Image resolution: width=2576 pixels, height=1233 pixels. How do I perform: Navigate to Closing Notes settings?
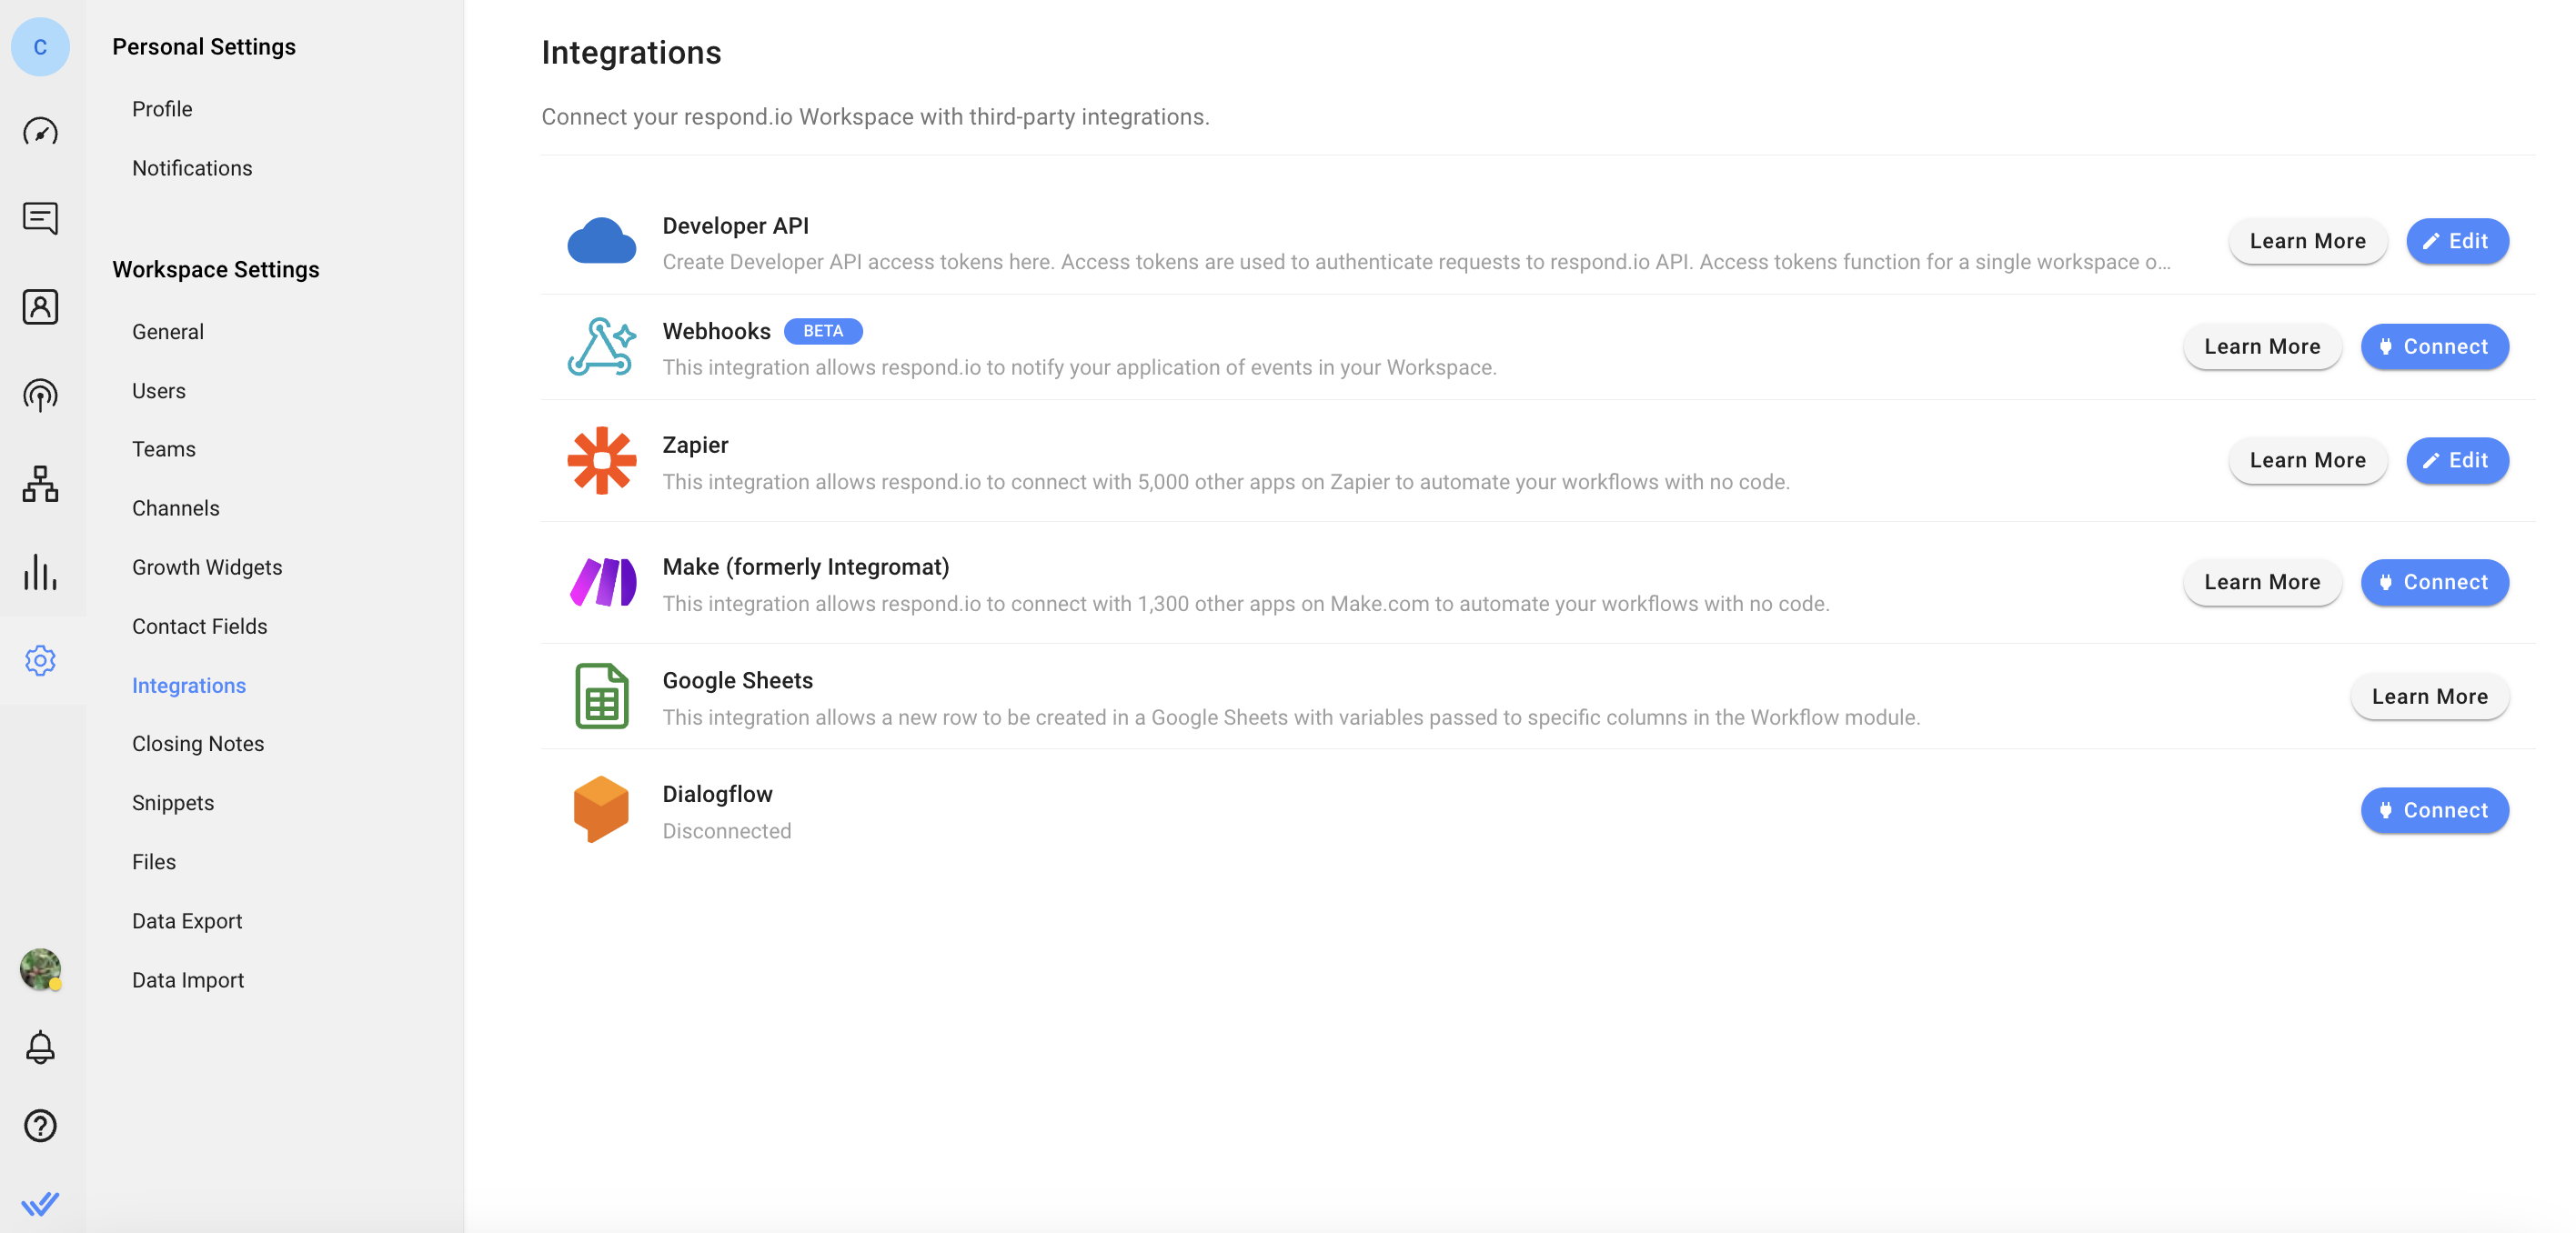tap(197, 744)
